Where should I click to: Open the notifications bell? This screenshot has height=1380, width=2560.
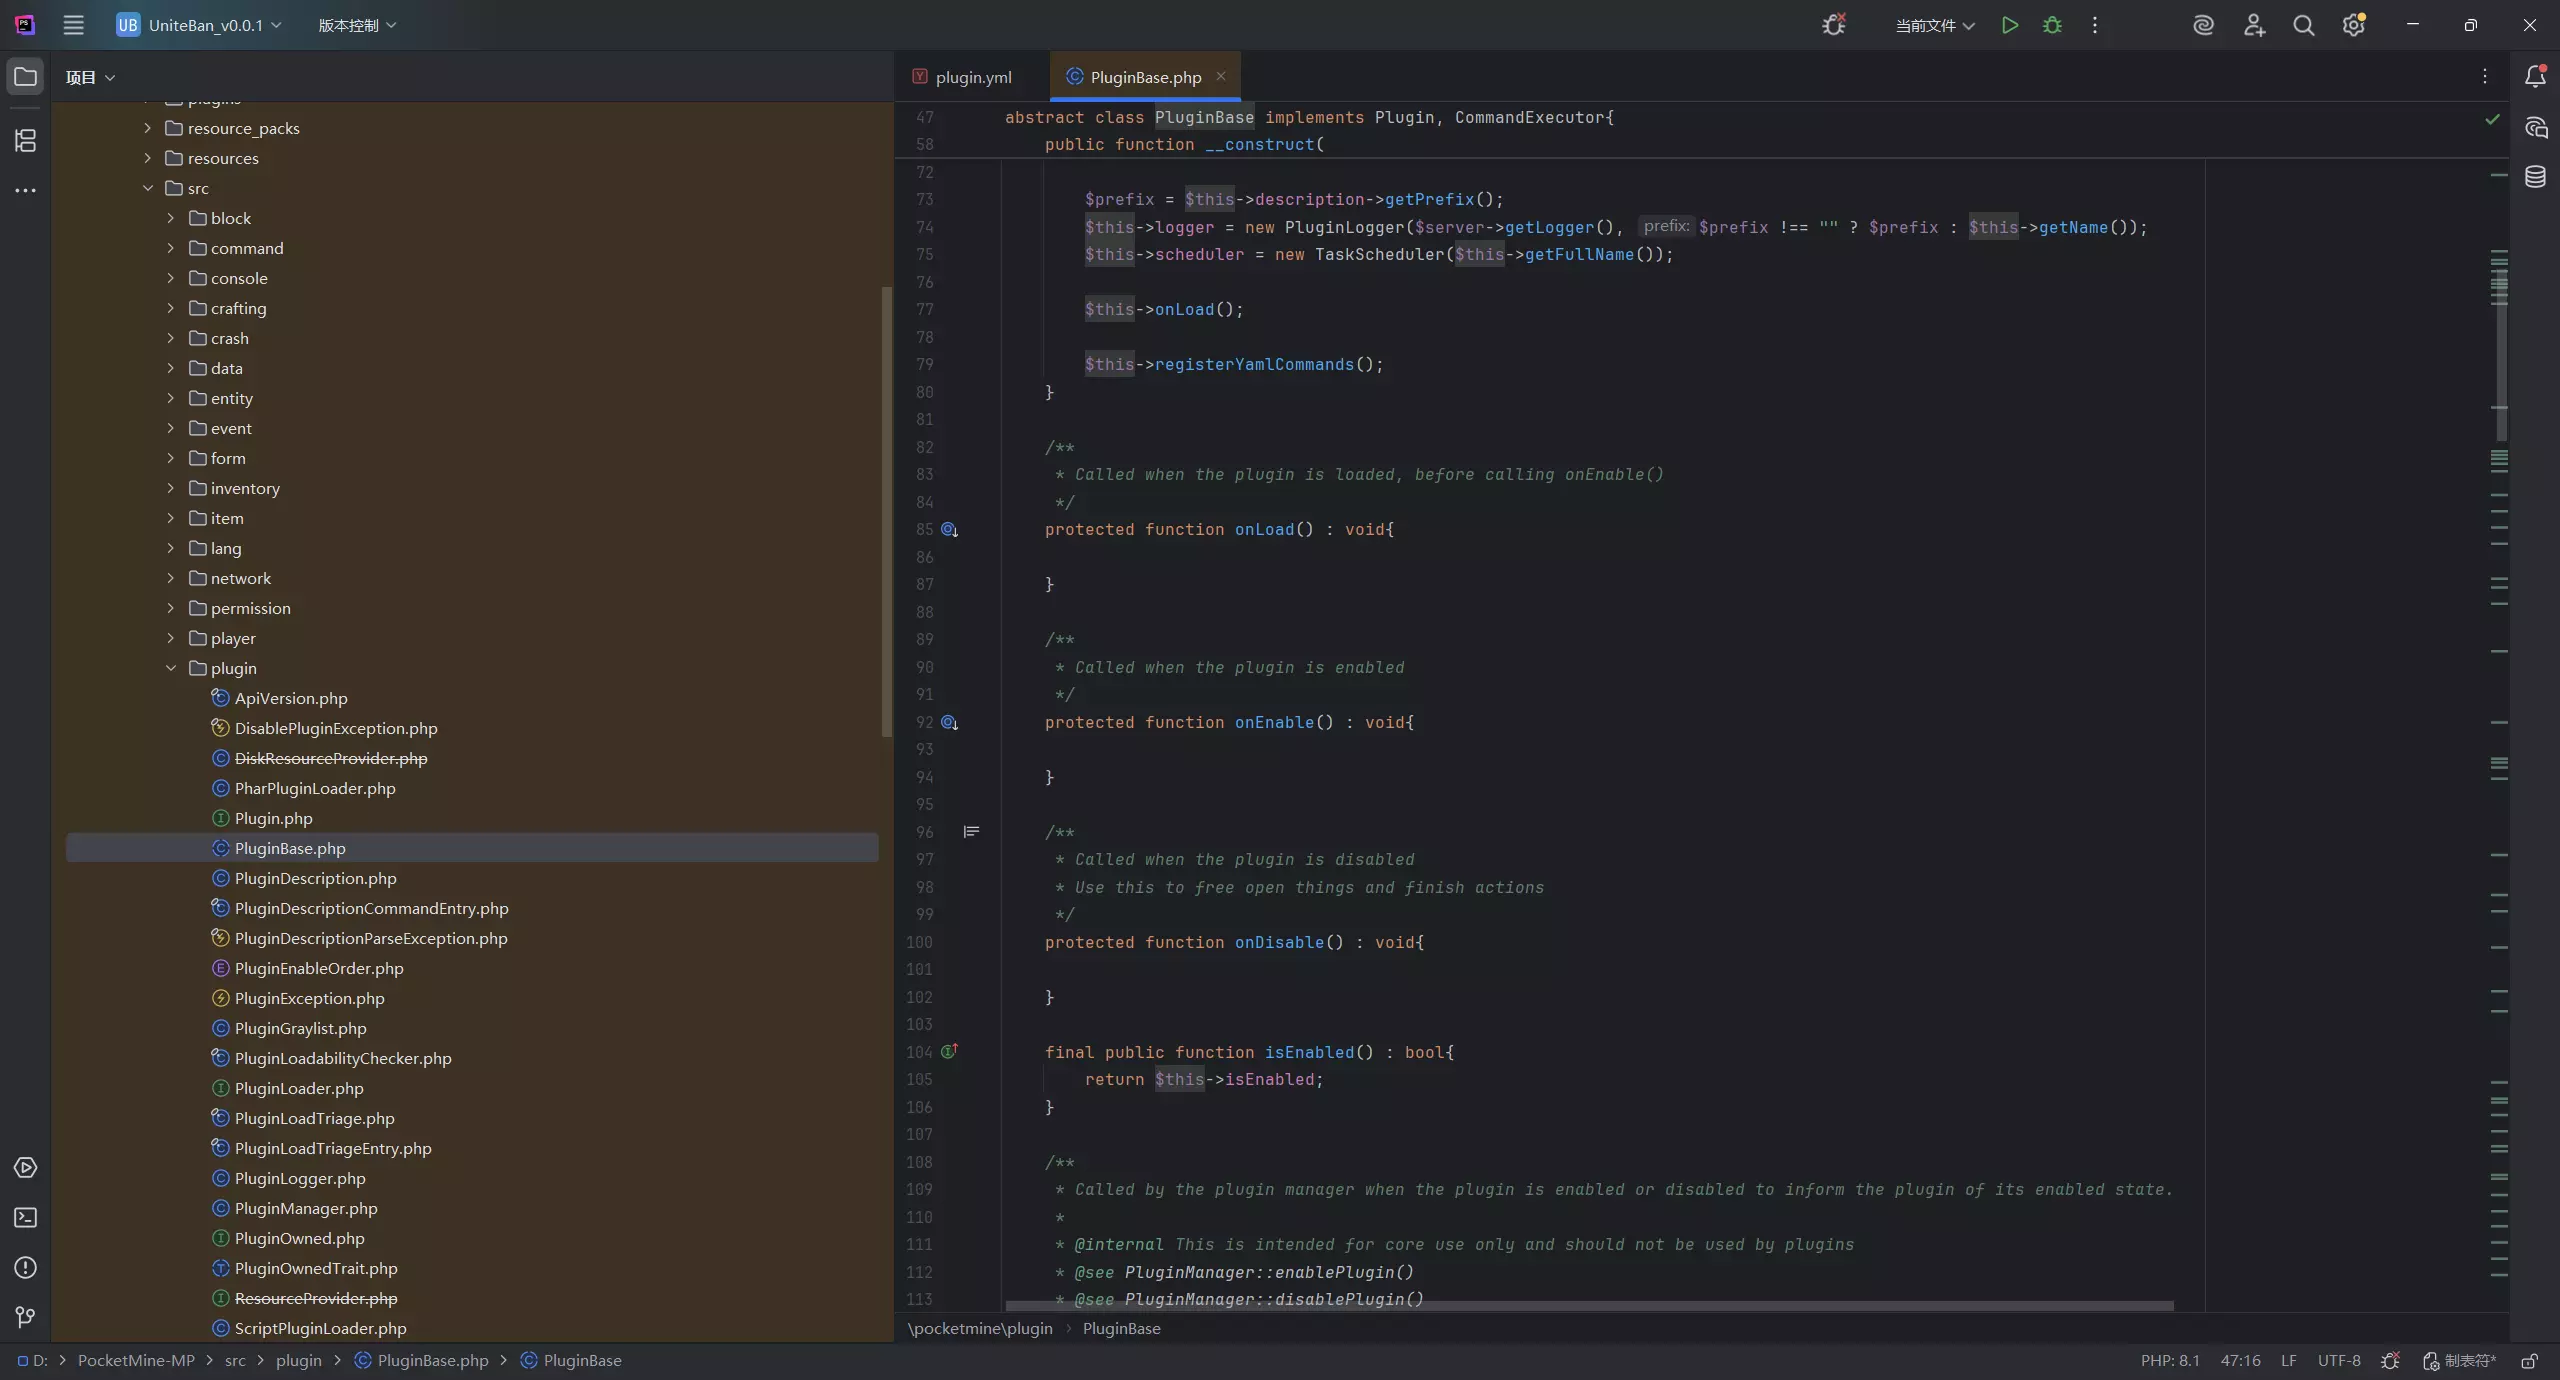coord(2535,76)
